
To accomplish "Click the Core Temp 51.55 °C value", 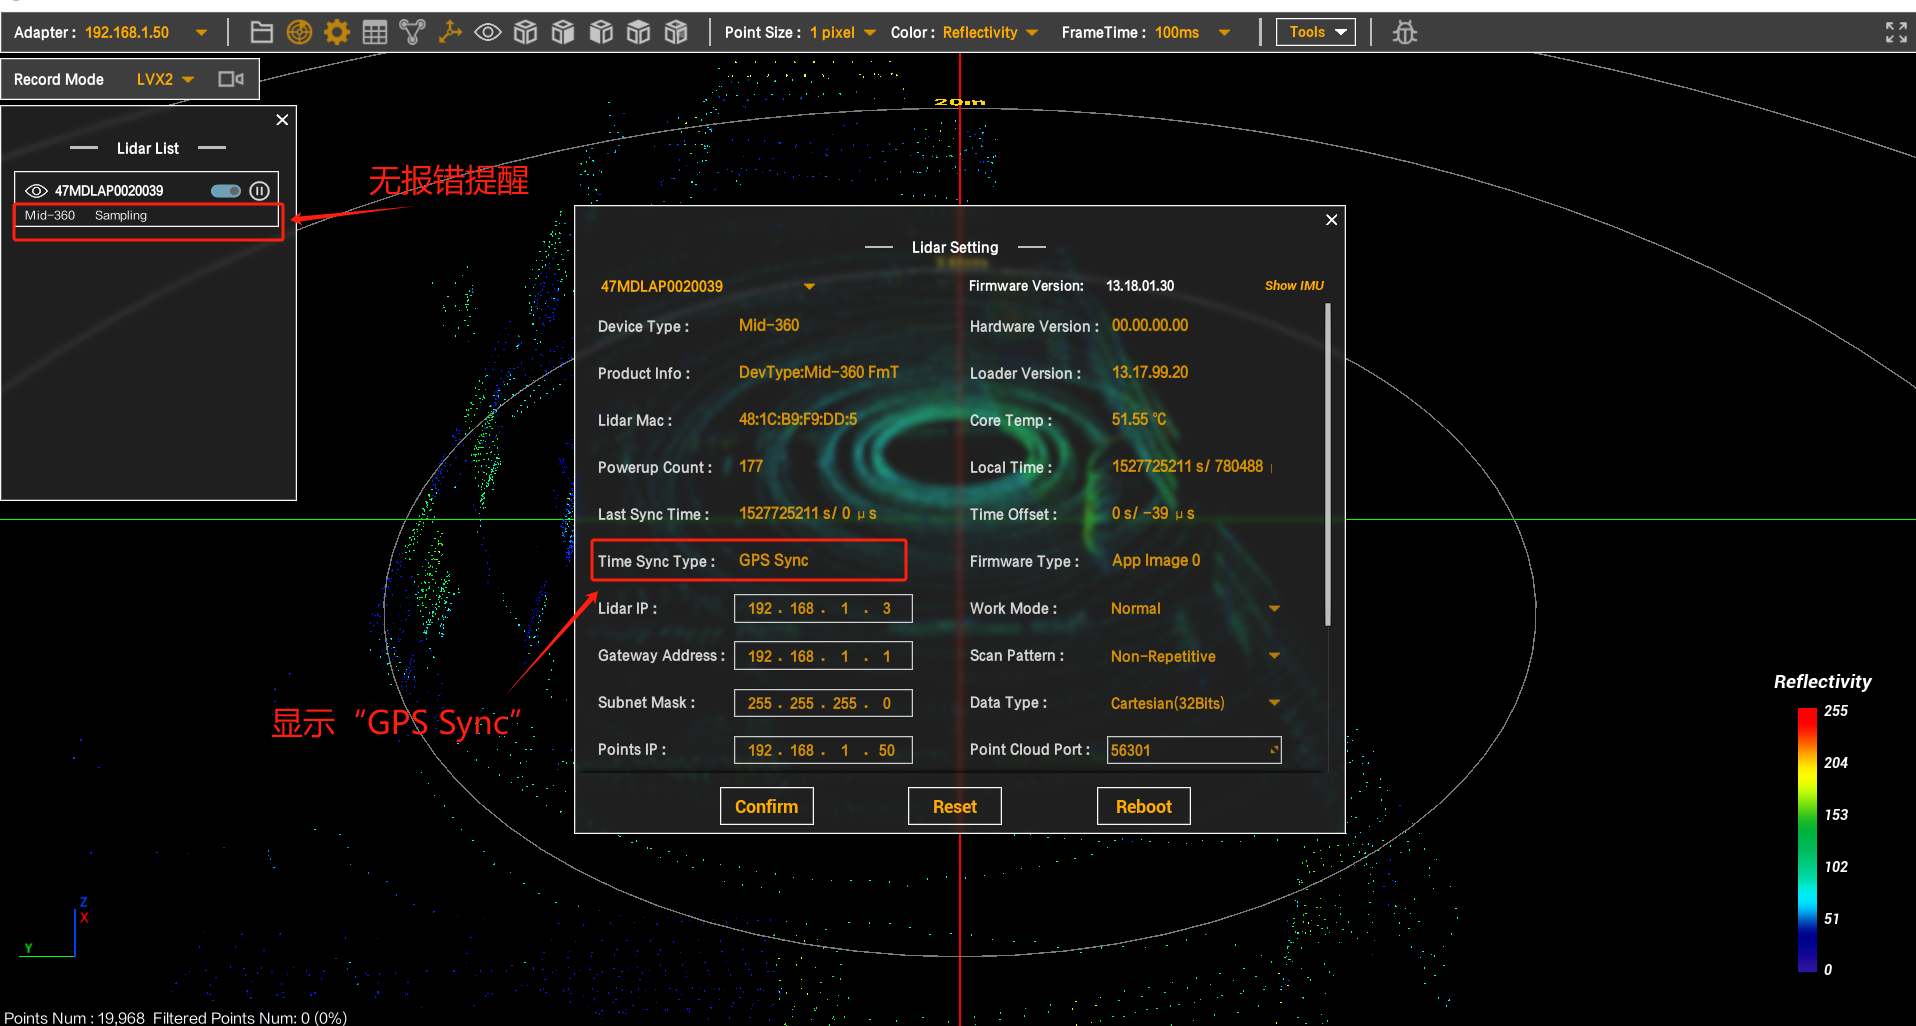I will [1139, 420].
